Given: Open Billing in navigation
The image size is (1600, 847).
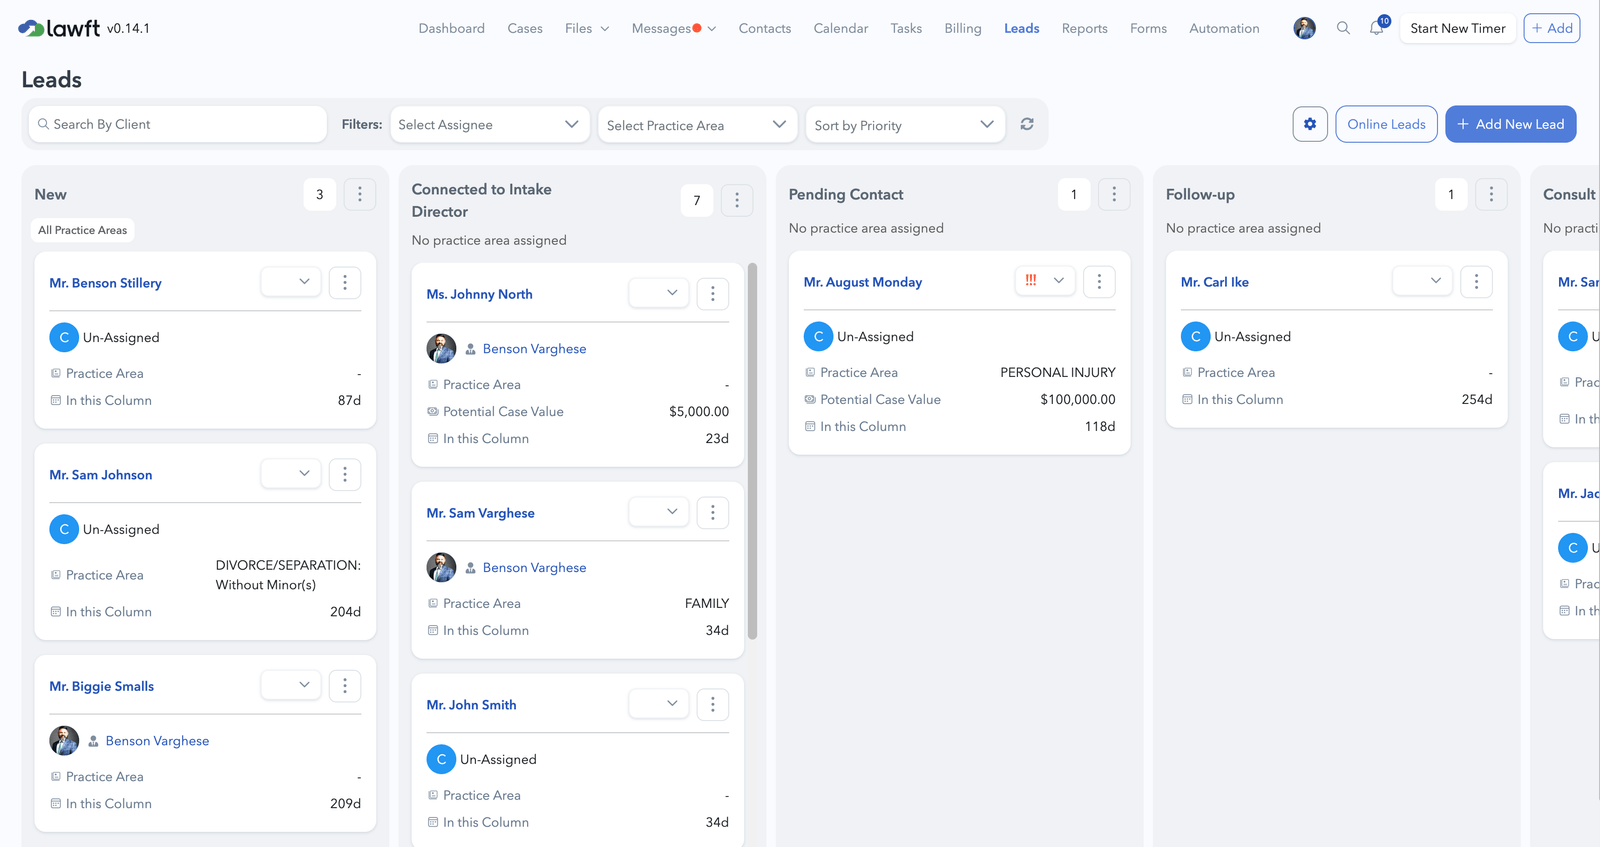Looking at the screenshot, I should click(x=963, y=28).
